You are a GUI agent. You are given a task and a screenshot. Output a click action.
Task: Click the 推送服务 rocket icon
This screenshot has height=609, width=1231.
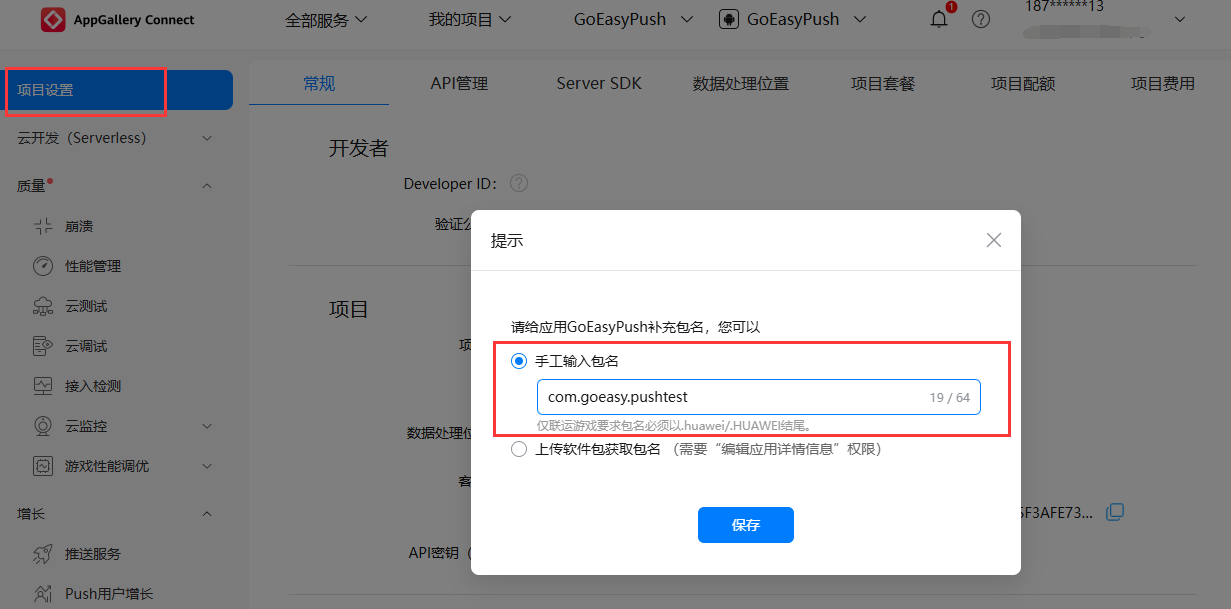tap(43, 554)
